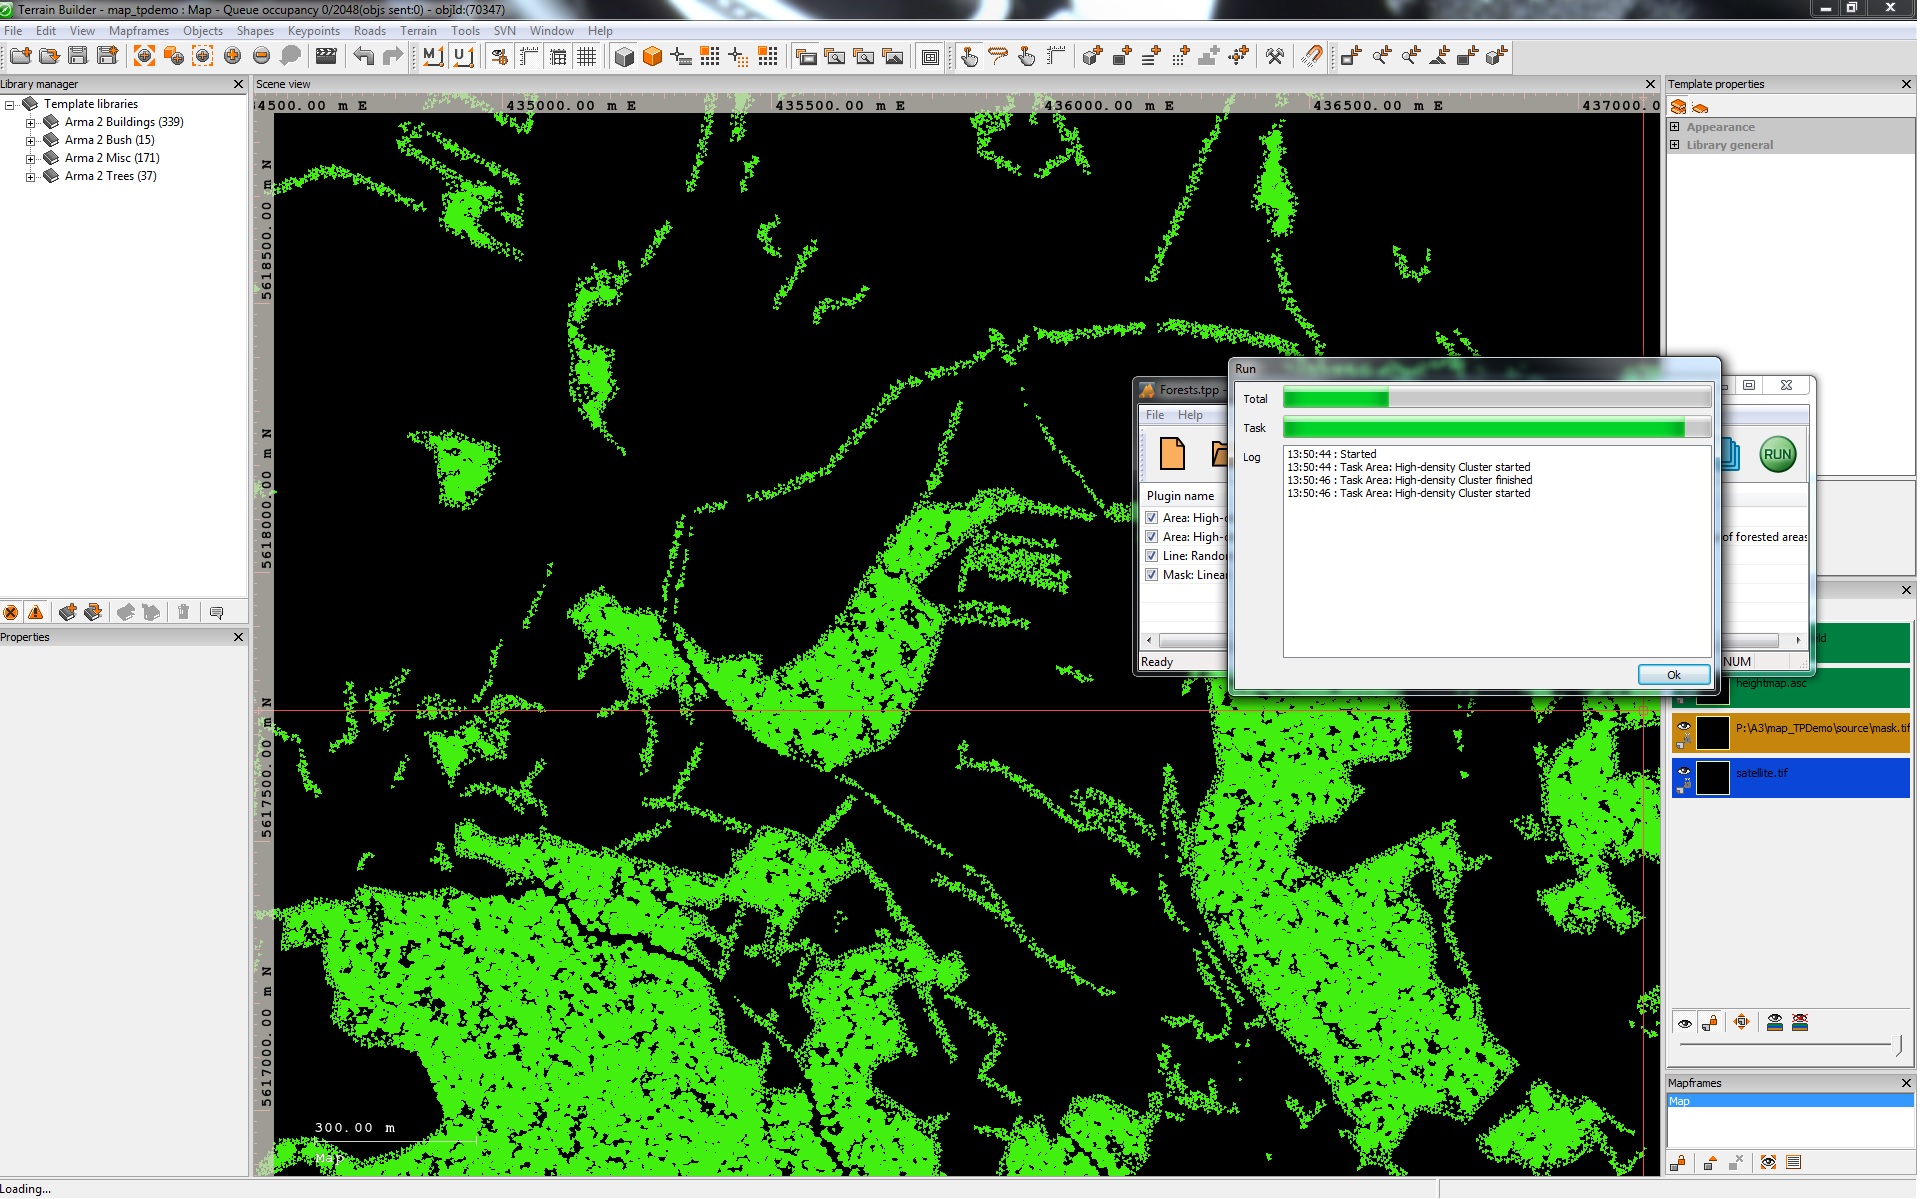Open the Terrain menu
Image resolution: width=1920 pixels, height=1199 pixels.
(x=418, y=30)
